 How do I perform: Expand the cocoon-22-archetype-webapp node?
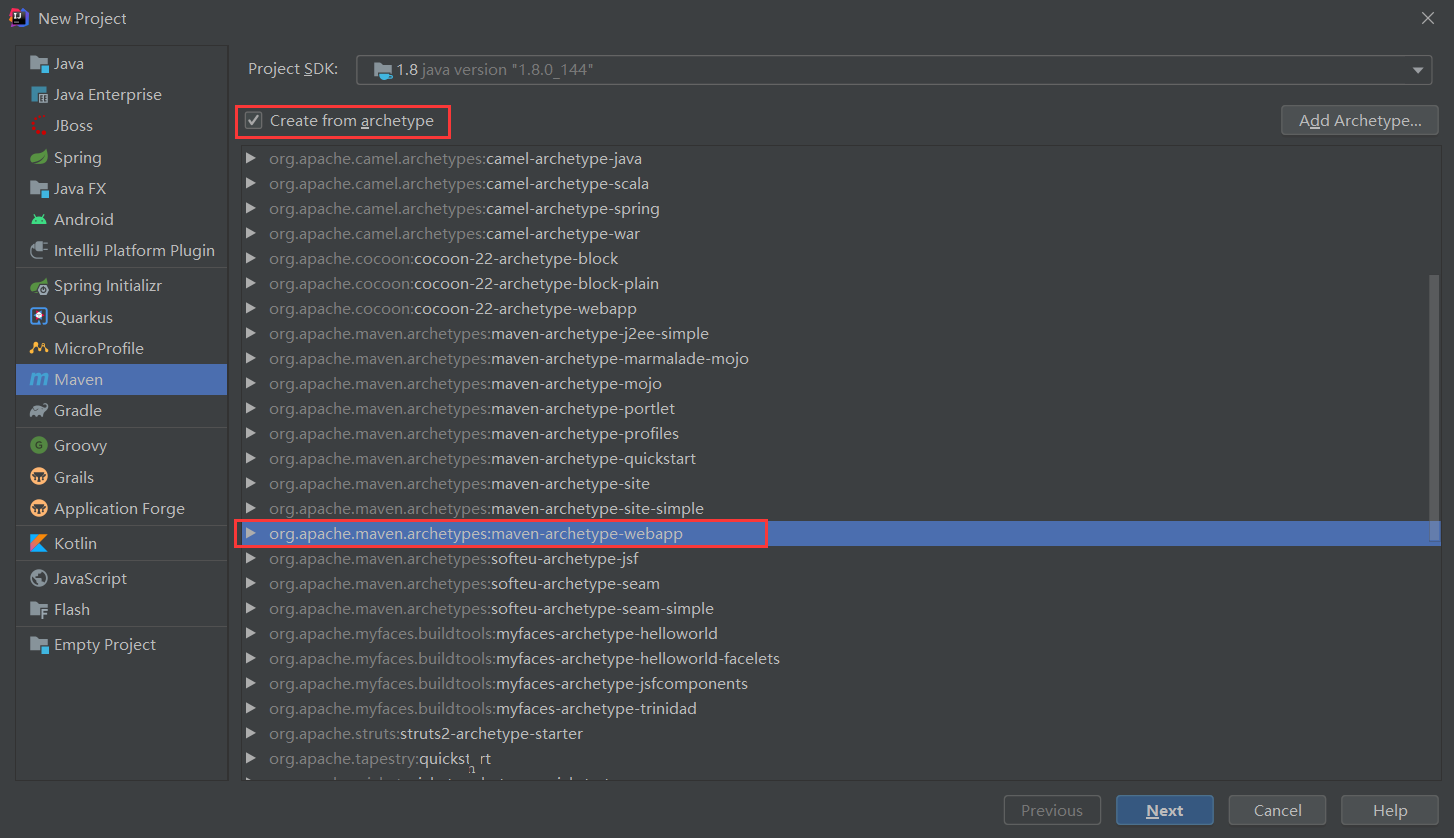251,308
